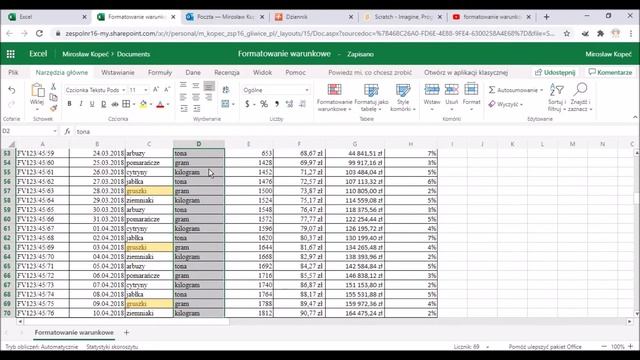This screenshot has width=640, height=360.
Task: Click the Format Painter brush icon
Action: pos(53,108)
